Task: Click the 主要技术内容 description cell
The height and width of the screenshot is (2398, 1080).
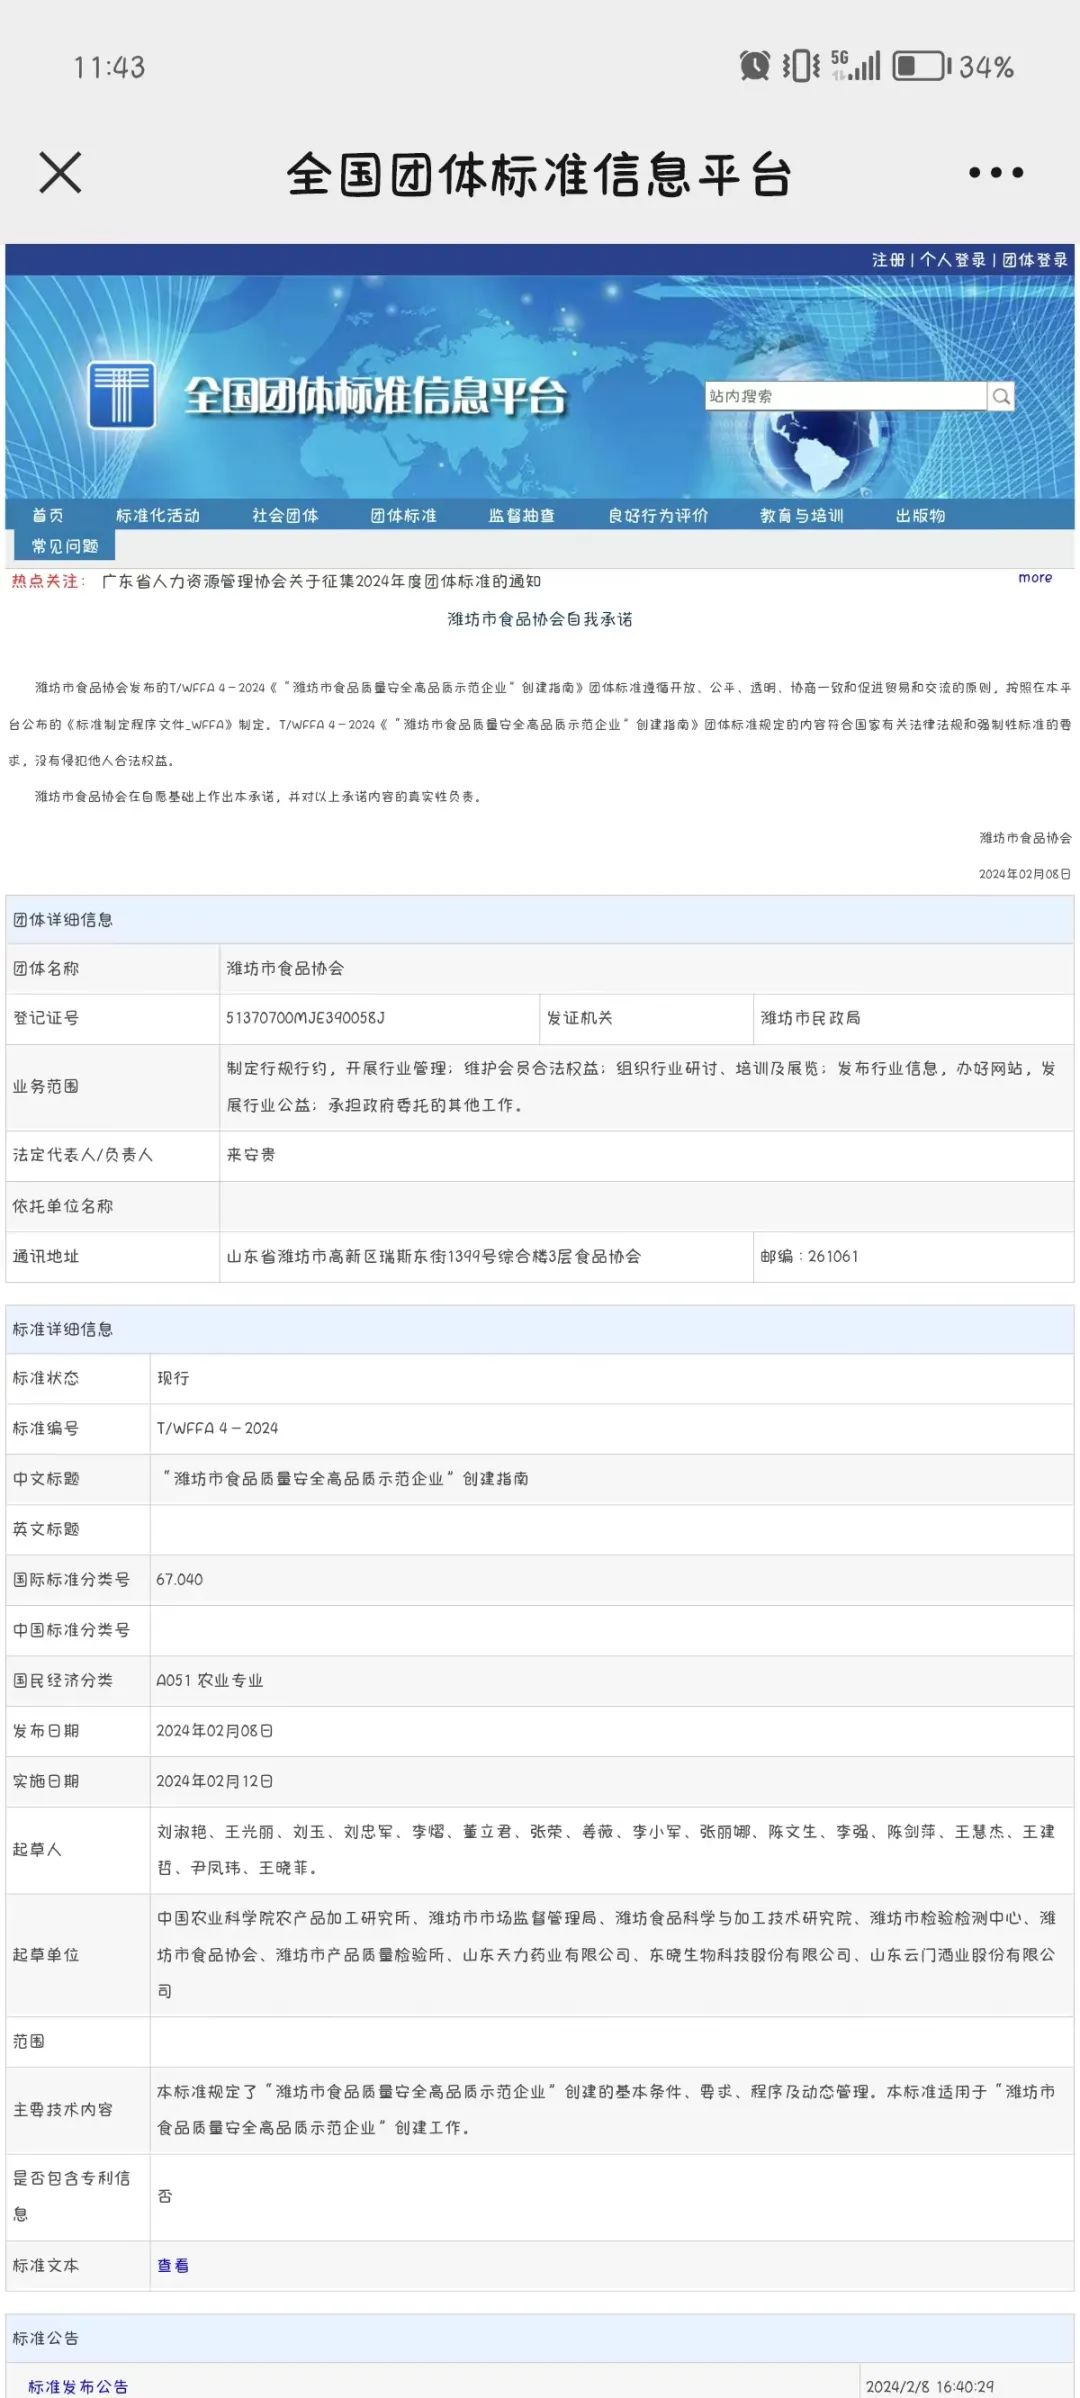Action: tap(612, 2111)
